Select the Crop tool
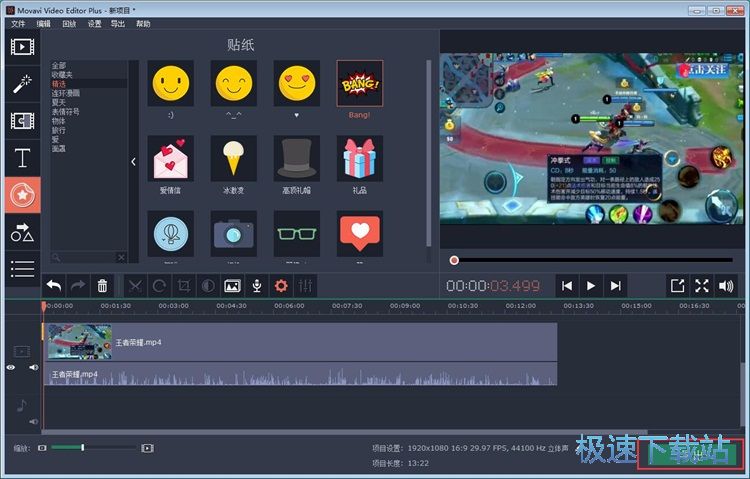 (x=184, y=286)
